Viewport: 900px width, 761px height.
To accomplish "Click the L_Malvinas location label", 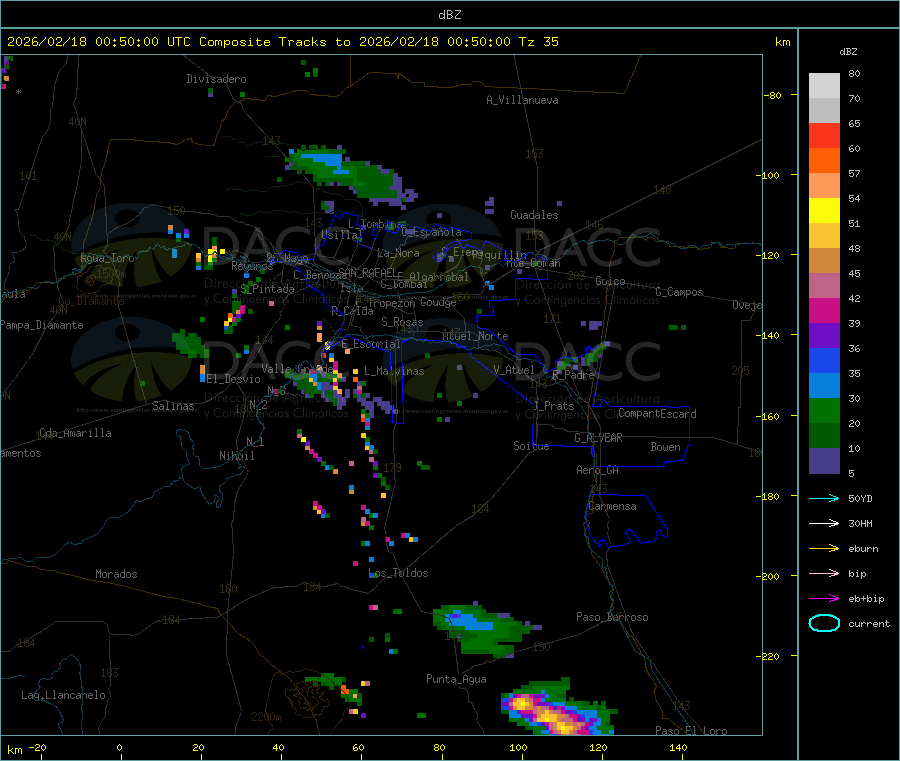I will pyautogui.click(x=394, y=371).
